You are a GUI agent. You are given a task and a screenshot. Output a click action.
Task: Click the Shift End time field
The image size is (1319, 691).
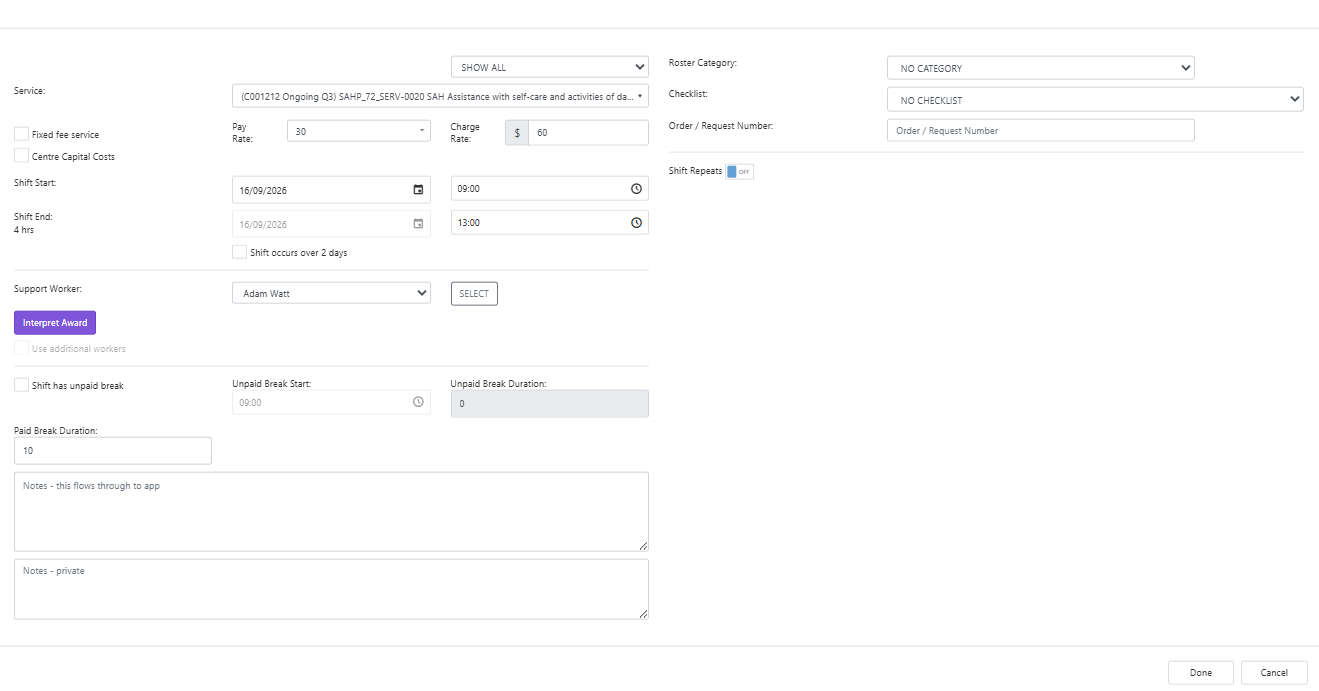coord(550,223)
